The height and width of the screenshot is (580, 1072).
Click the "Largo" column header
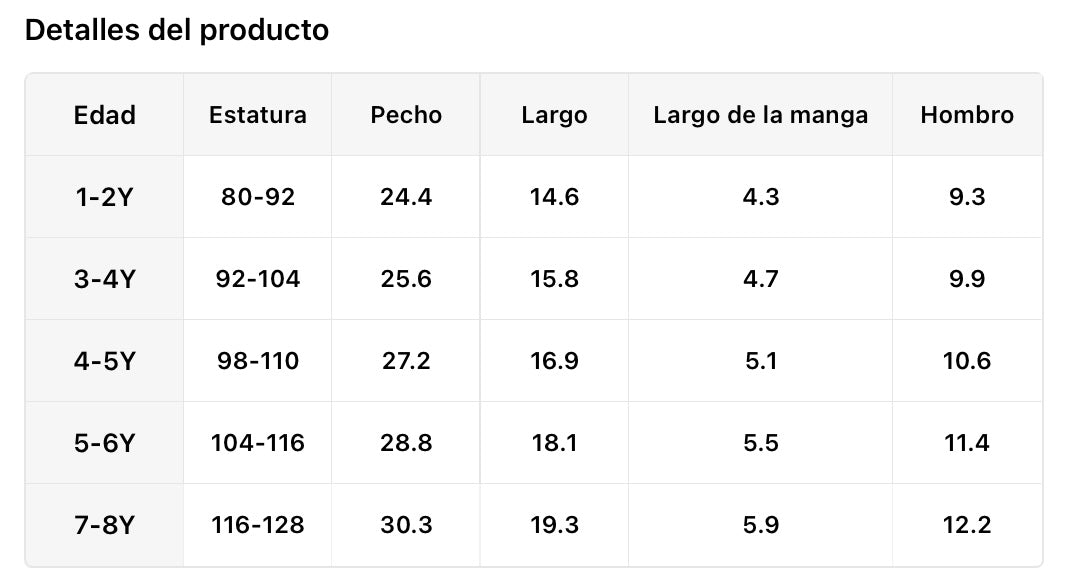point(554,115)
